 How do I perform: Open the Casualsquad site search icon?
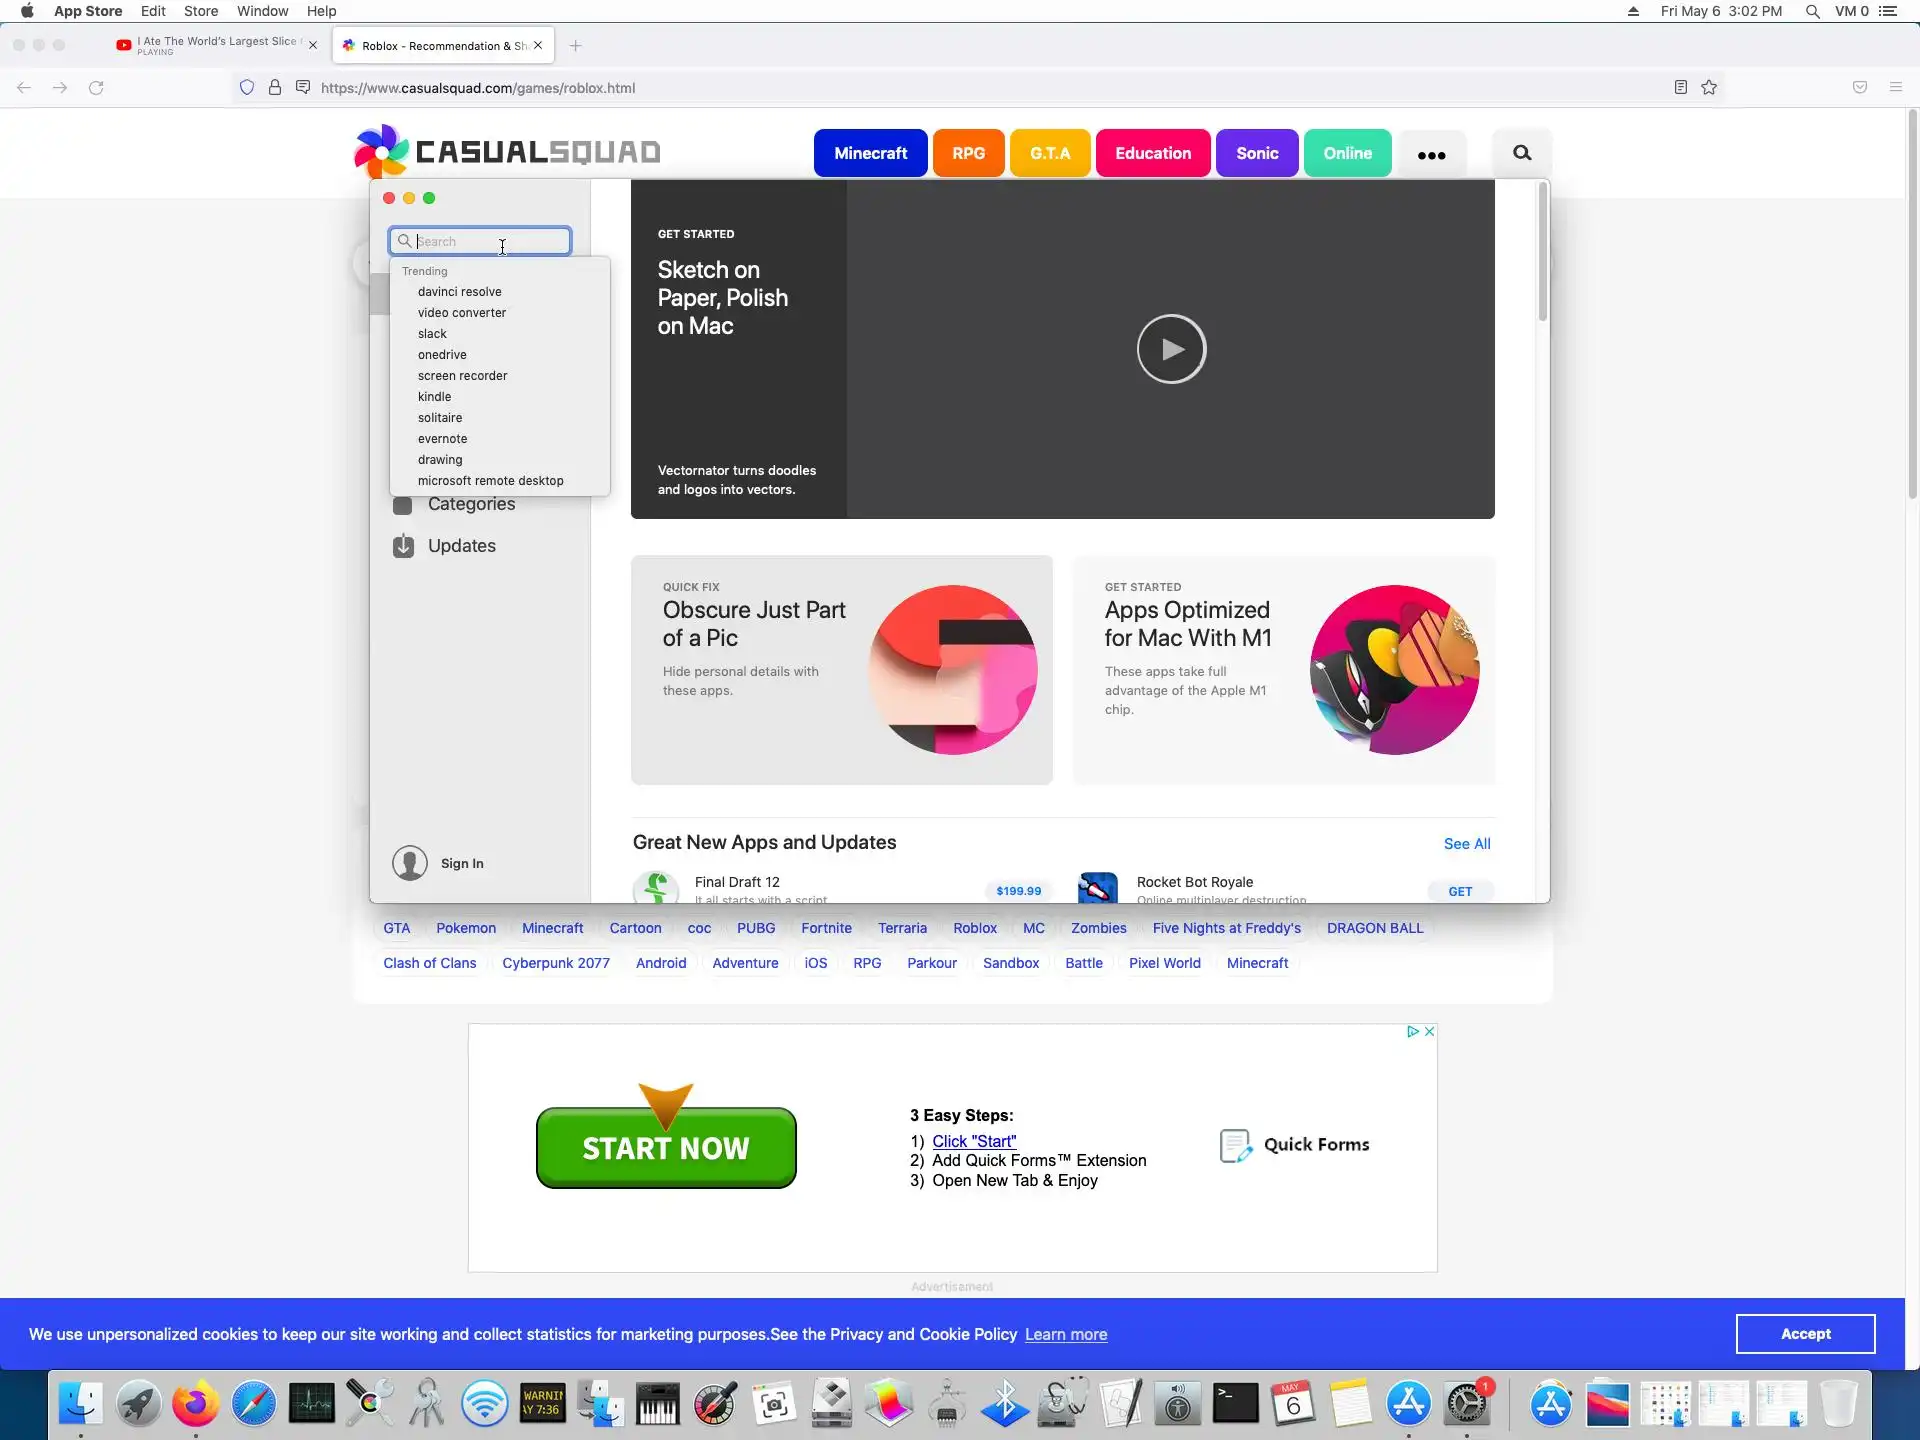click(1521, 153)
